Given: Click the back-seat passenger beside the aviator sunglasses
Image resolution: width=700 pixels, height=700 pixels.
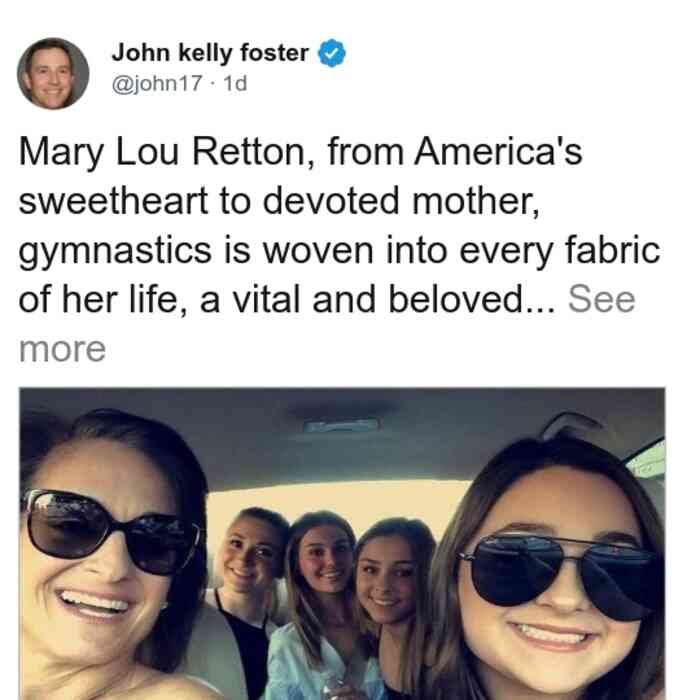Looking at the screenshot, I should [393, 598].
